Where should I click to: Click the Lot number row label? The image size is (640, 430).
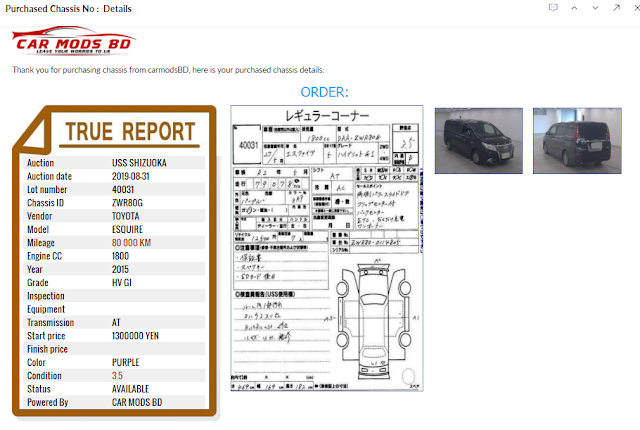(x=47, y=190)
